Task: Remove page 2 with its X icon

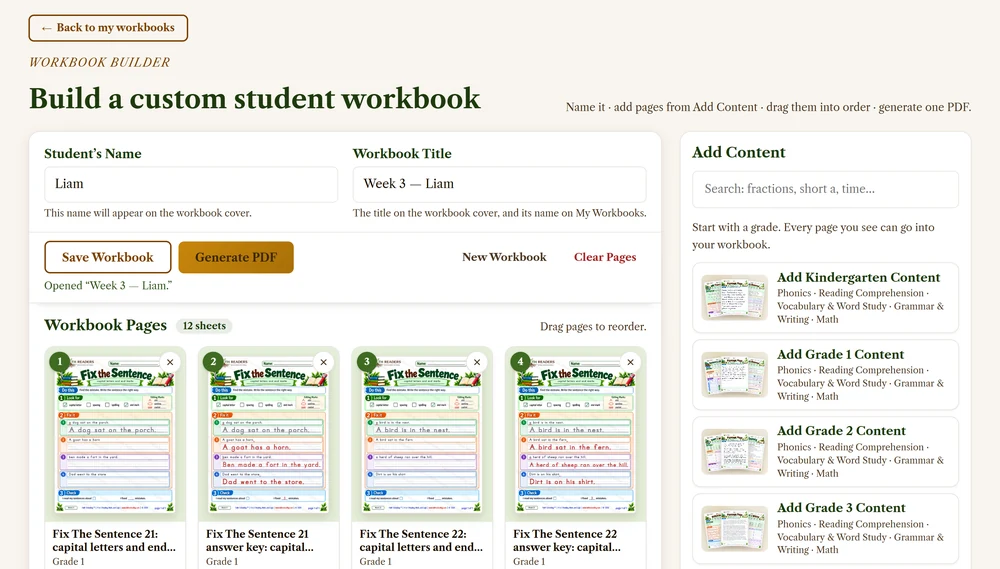Action: pyautogui.click(x=323, y=362)
